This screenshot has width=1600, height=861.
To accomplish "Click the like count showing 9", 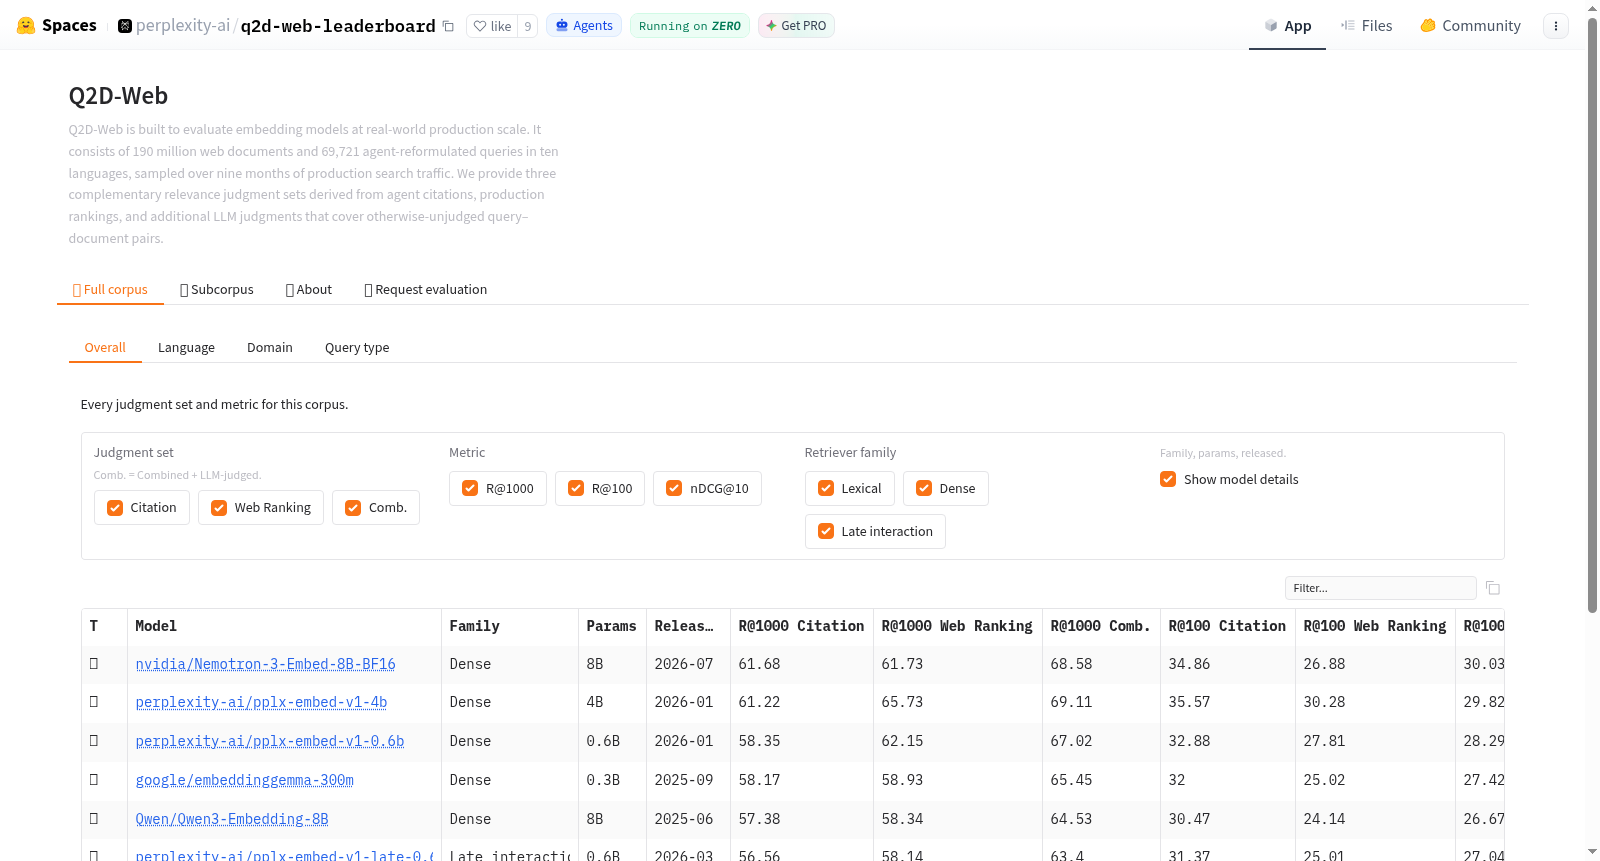I will pyautogui.click(x=528, y=26).
